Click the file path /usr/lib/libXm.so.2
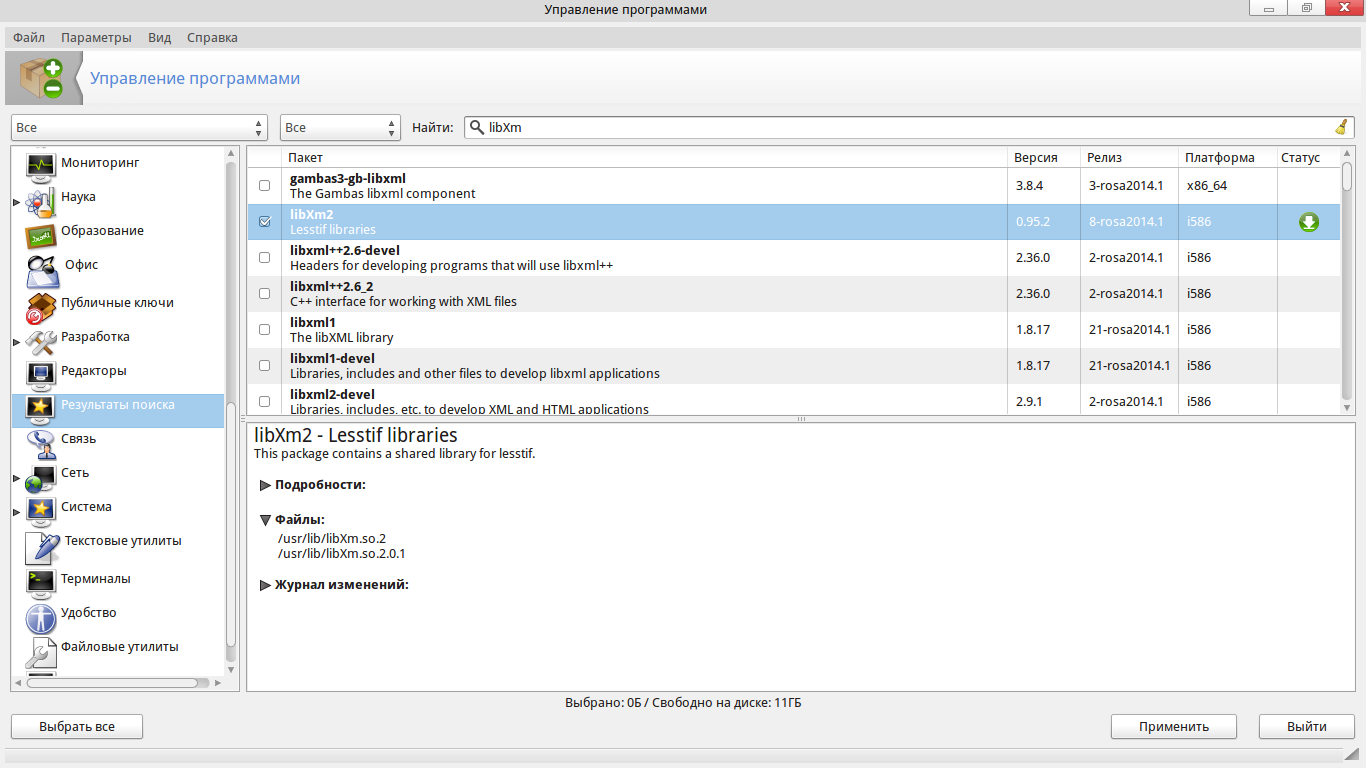This screenshot has width=1366, height=768. (x=332, y=538)
